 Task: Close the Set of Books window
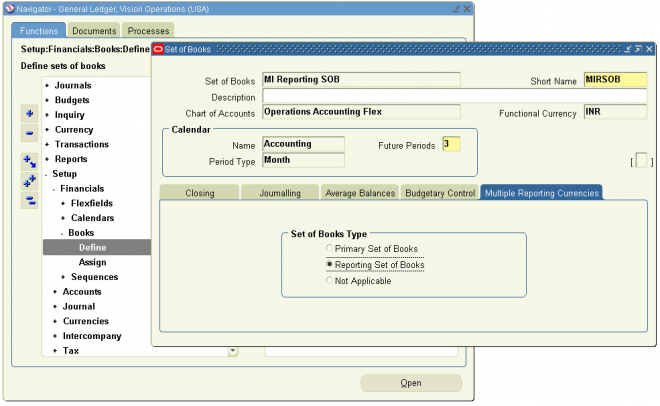(x=649, y=49)
